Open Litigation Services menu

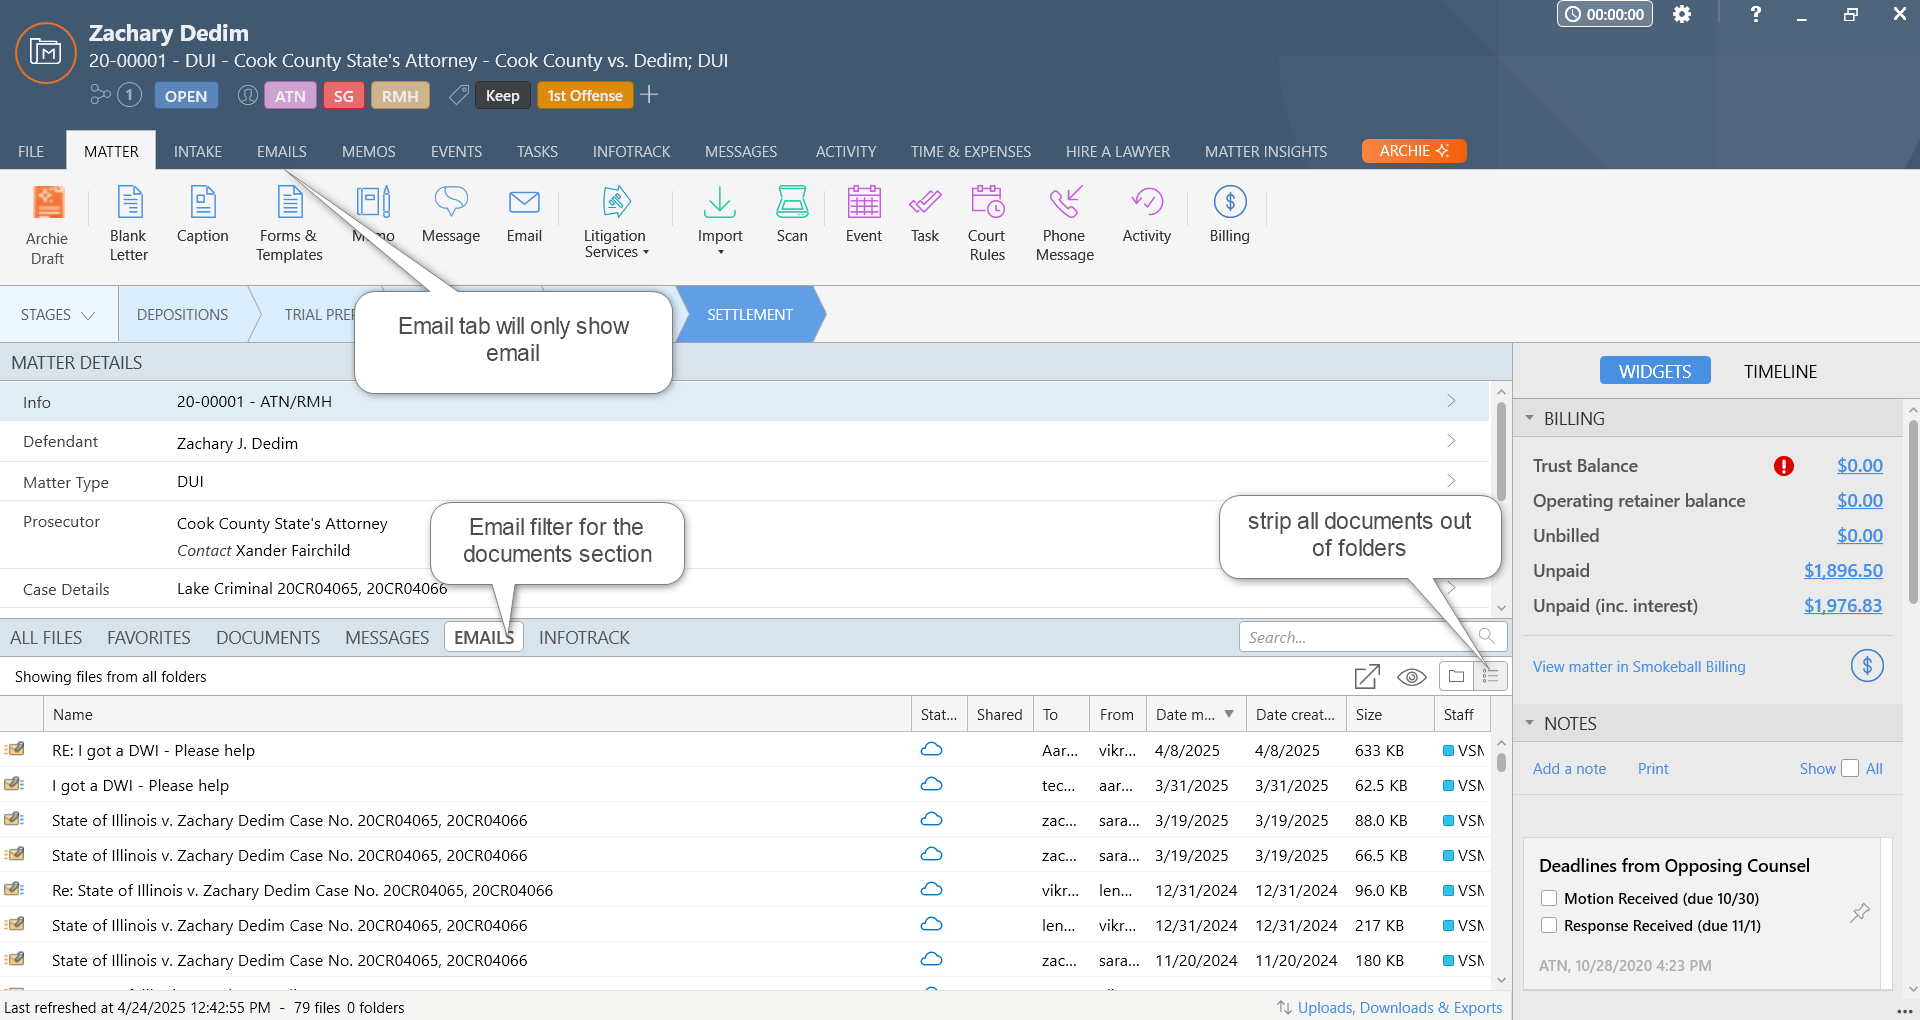pos(616,223)
